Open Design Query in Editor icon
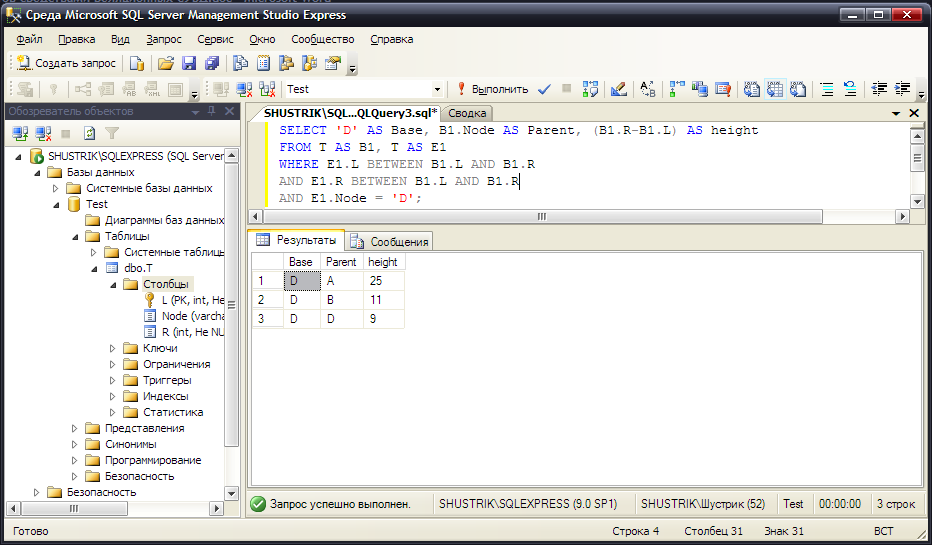The image size is (932, 545). [619, 89]
